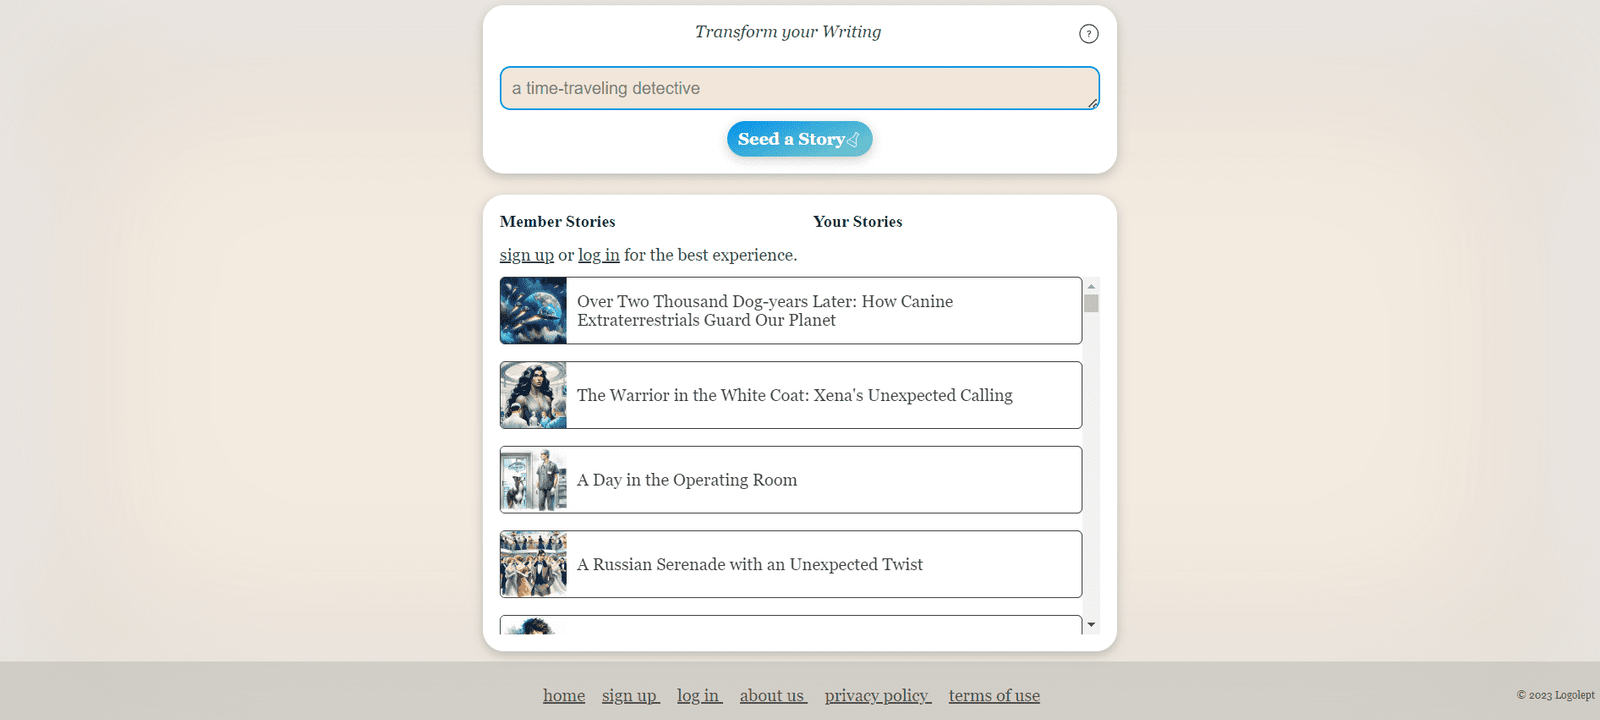Click the sign up link above stories
Screen dimensions: 1600x720
pyautogui.click(x=527, y=255)
